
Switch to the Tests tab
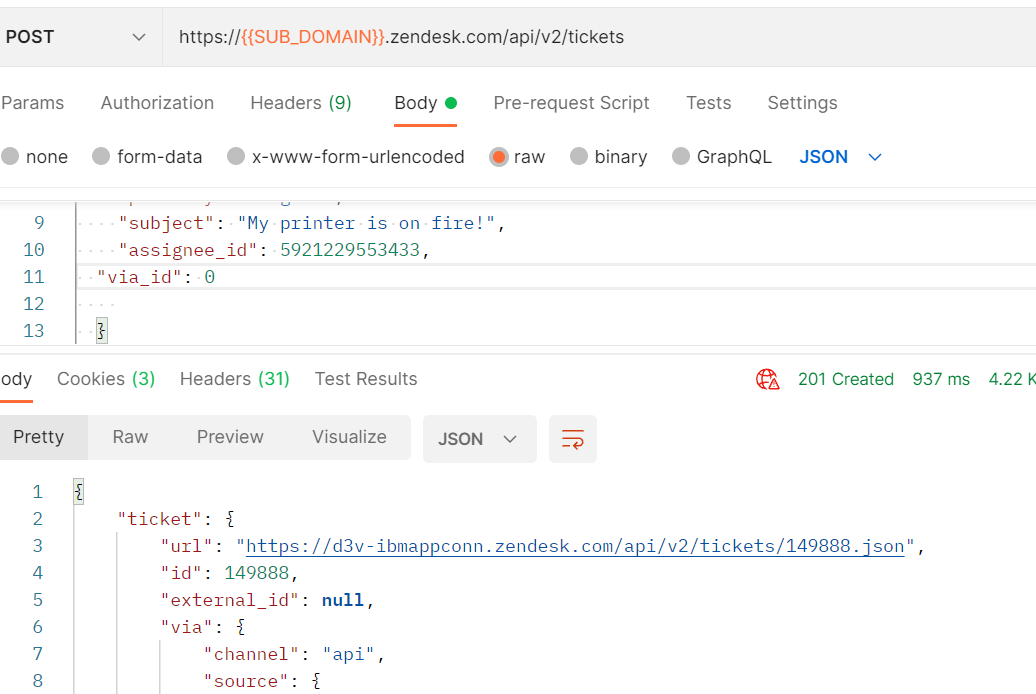coord(708,103)
